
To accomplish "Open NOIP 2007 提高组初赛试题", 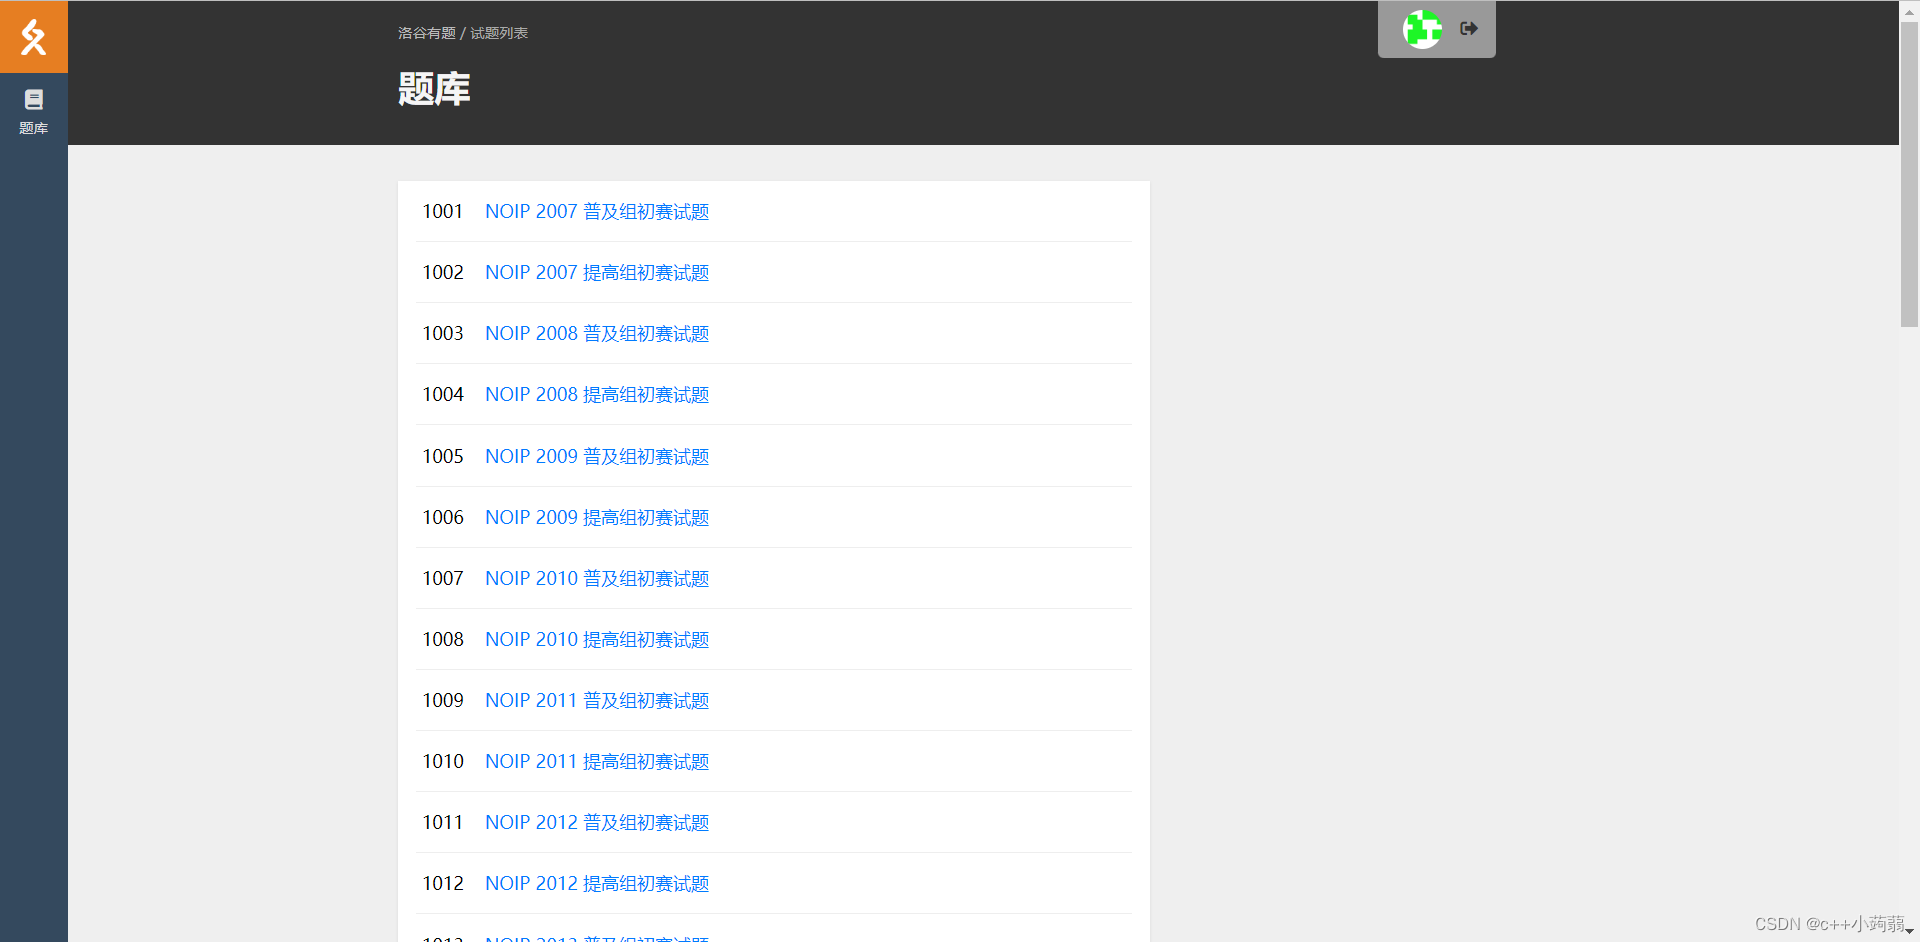I will coord(597,273).
